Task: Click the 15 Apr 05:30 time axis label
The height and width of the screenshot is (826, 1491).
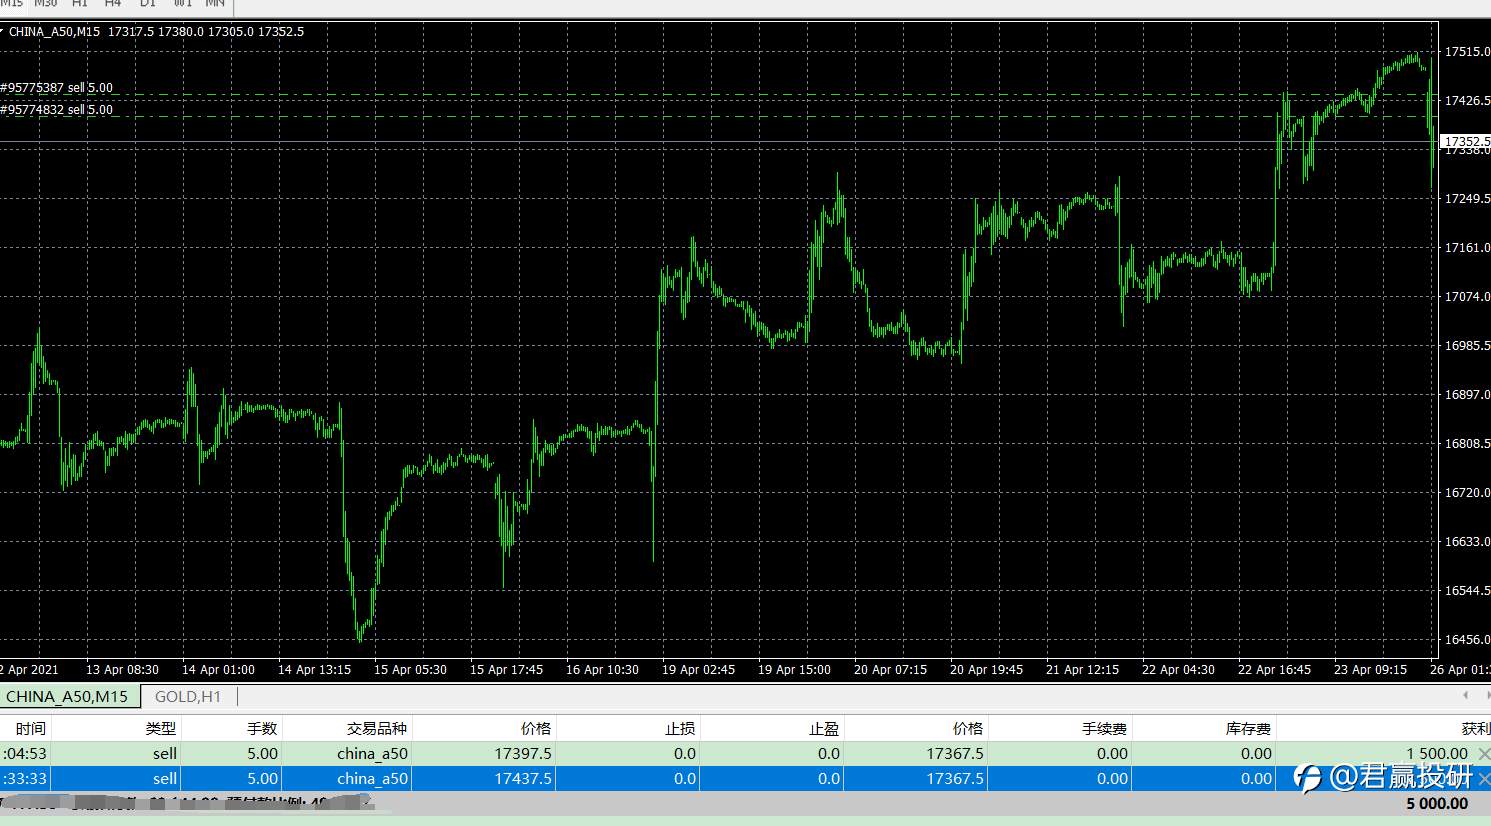Action: [x=410, y=670]
